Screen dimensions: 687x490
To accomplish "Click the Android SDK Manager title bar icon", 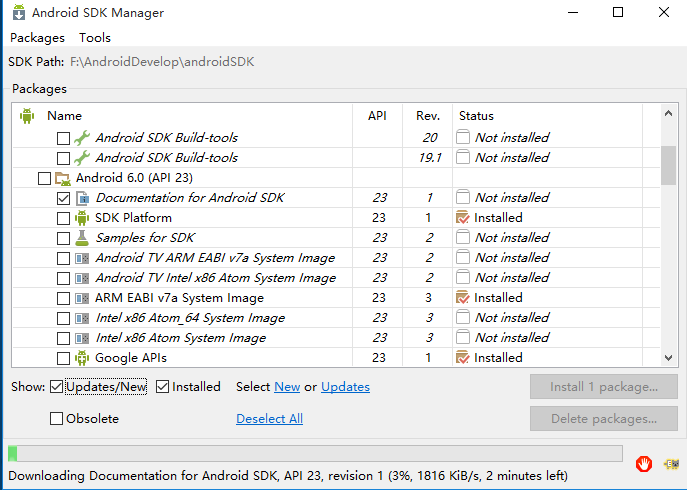I will click(19, 12).
